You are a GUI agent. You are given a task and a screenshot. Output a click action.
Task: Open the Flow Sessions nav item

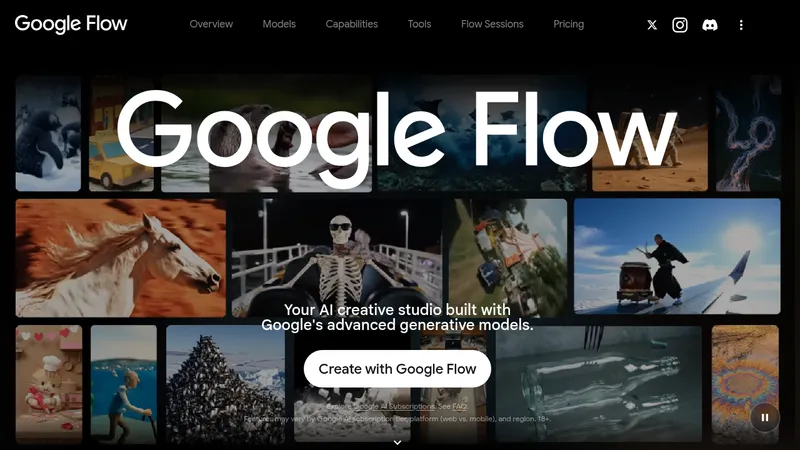coord(492,24)
